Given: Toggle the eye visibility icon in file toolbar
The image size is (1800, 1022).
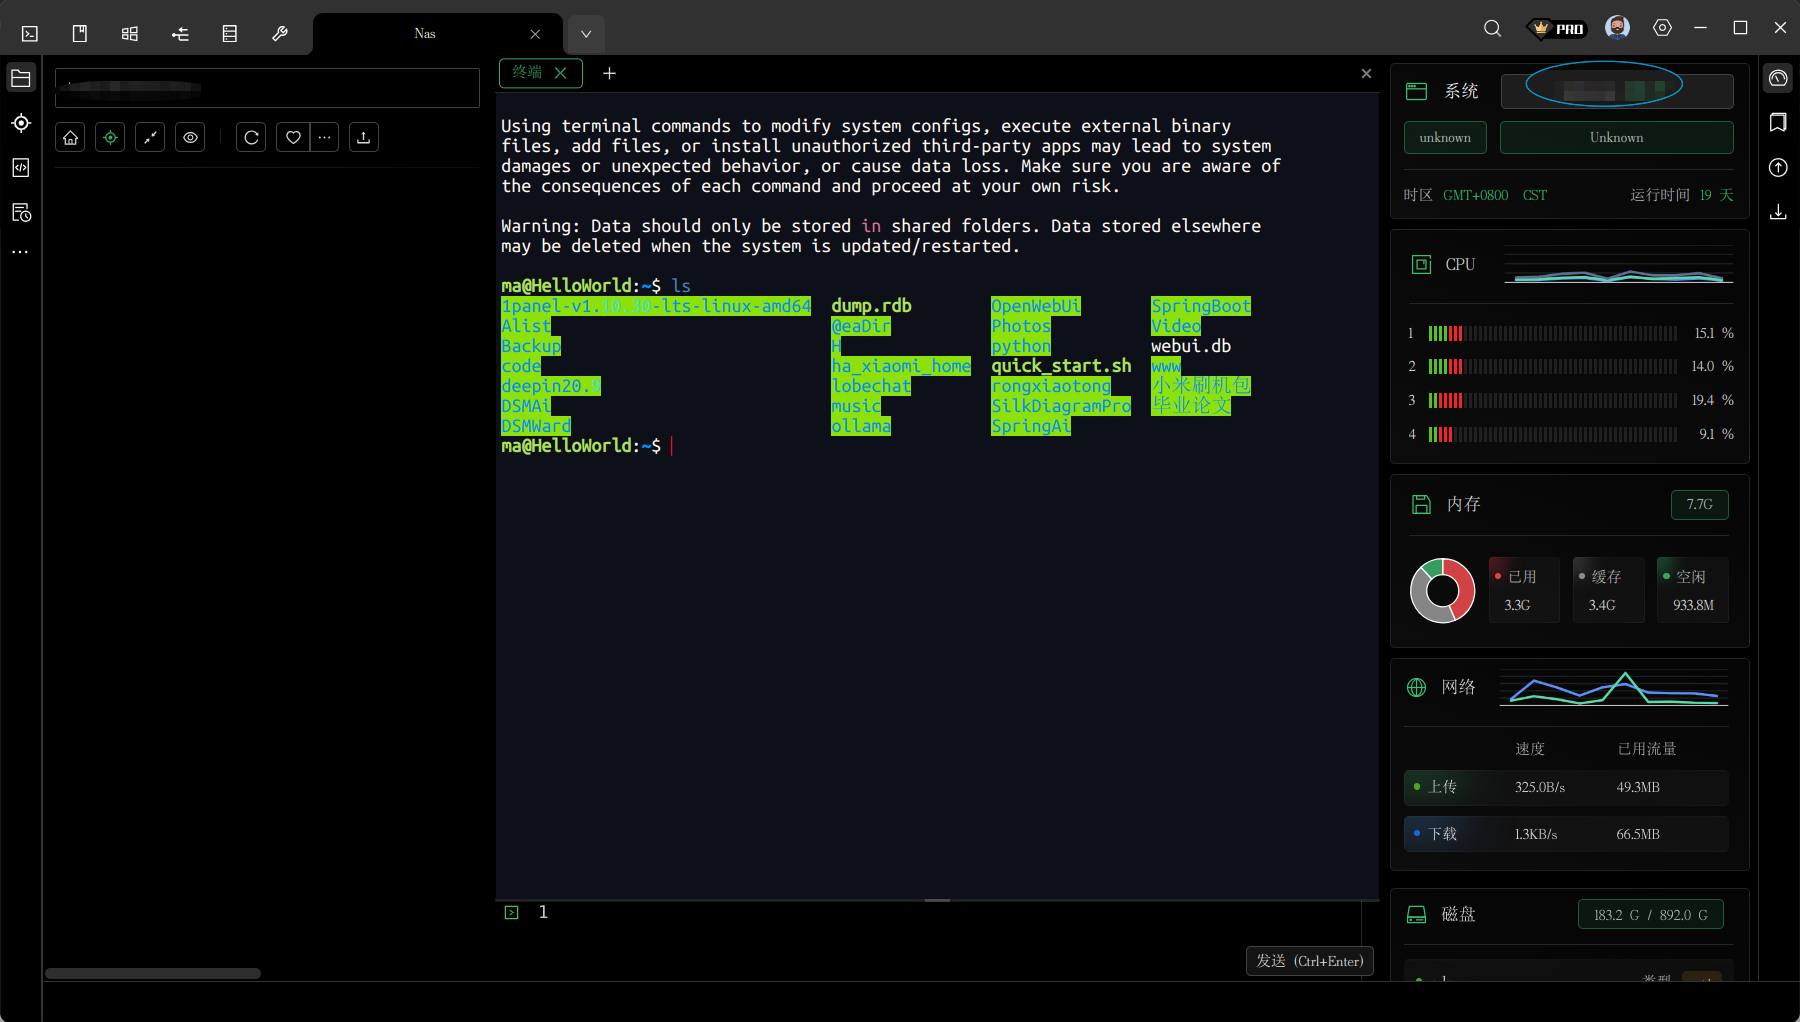Looking at the screenshot, I should point(190,138).
